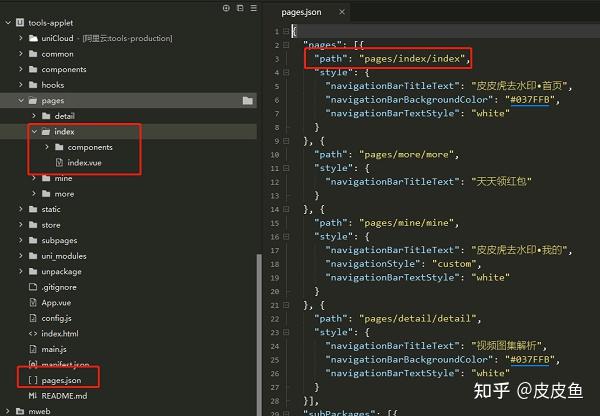Select the subpages folder

pos(59,240)
